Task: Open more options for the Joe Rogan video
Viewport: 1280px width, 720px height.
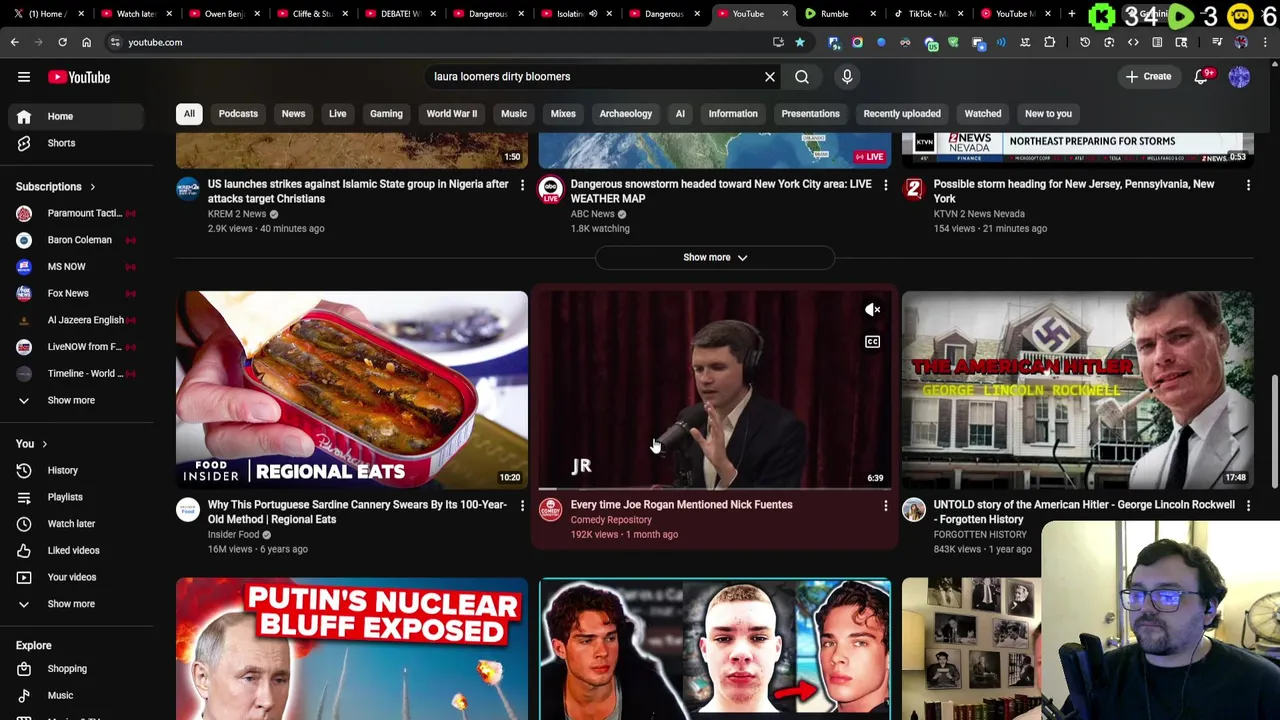Action: [885, 506]
